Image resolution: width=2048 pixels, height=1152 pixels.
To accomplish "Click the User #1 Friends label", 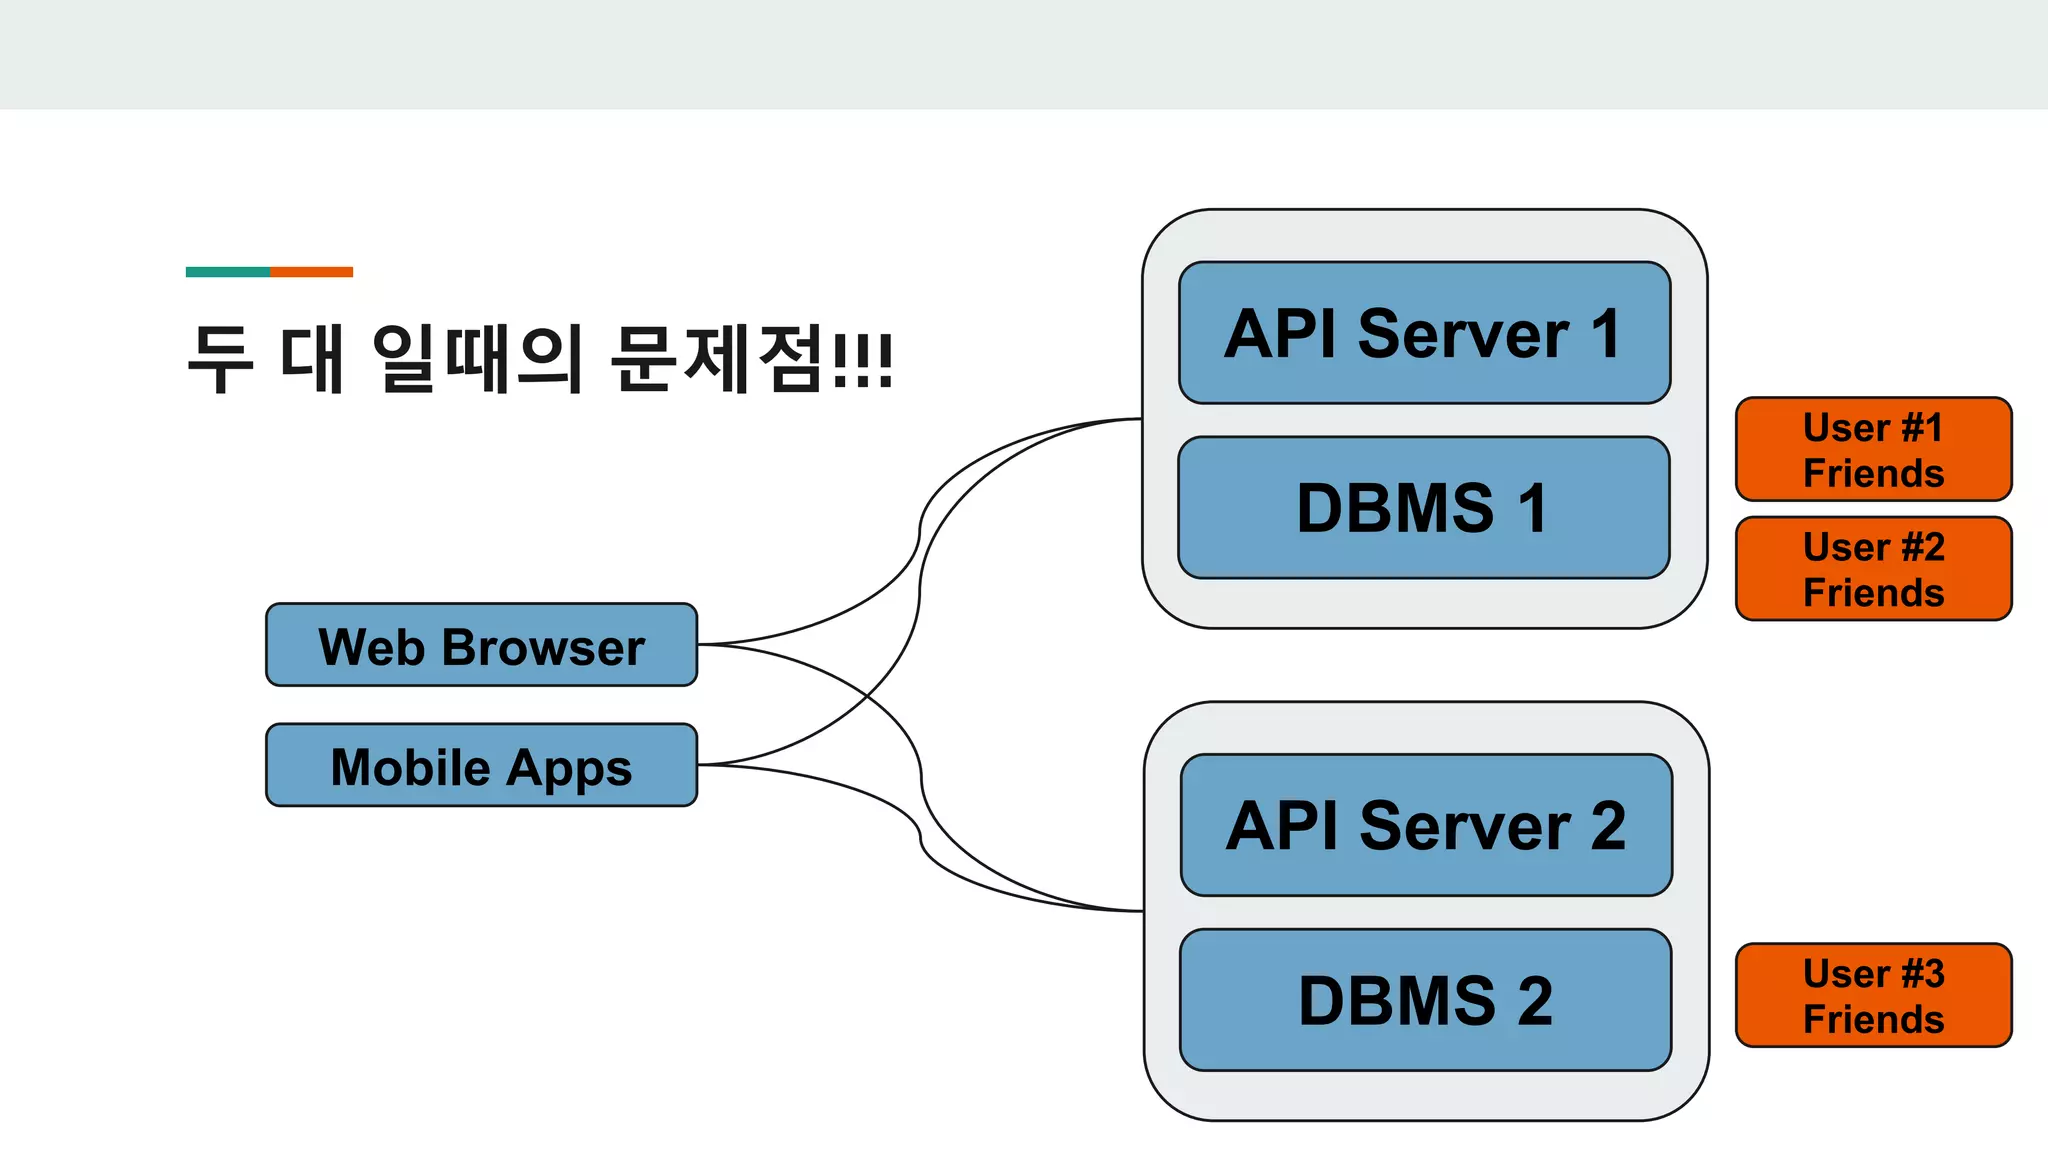I will click(1873, 449).
